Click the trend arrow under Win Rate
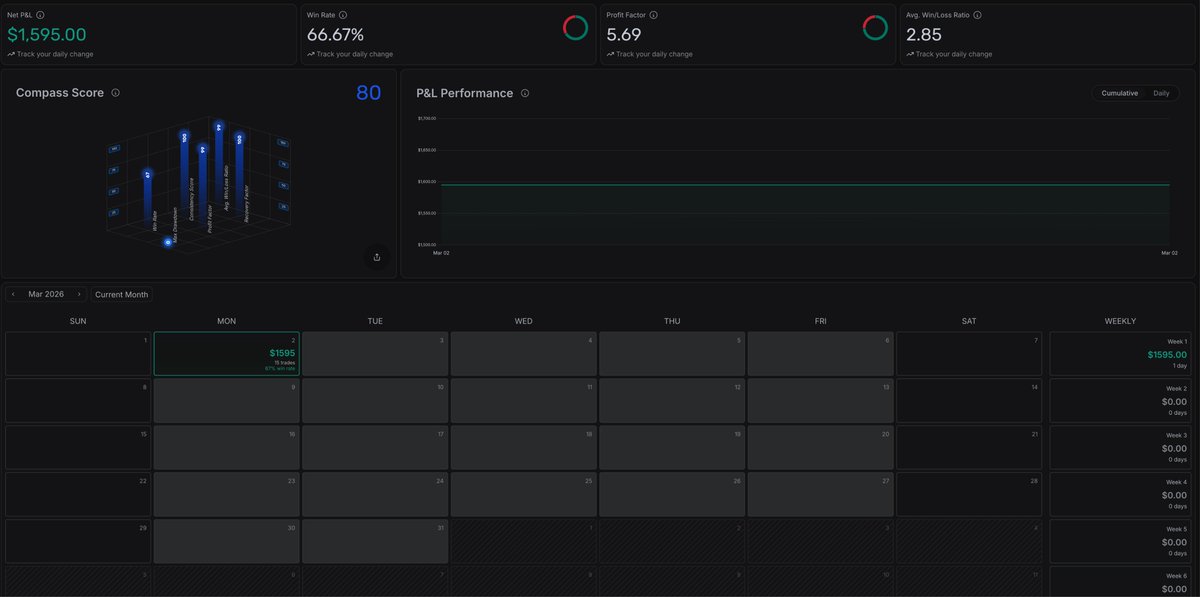Viewport: 1200px width, 597px height. pyautogui.click(x=310, y=54)
